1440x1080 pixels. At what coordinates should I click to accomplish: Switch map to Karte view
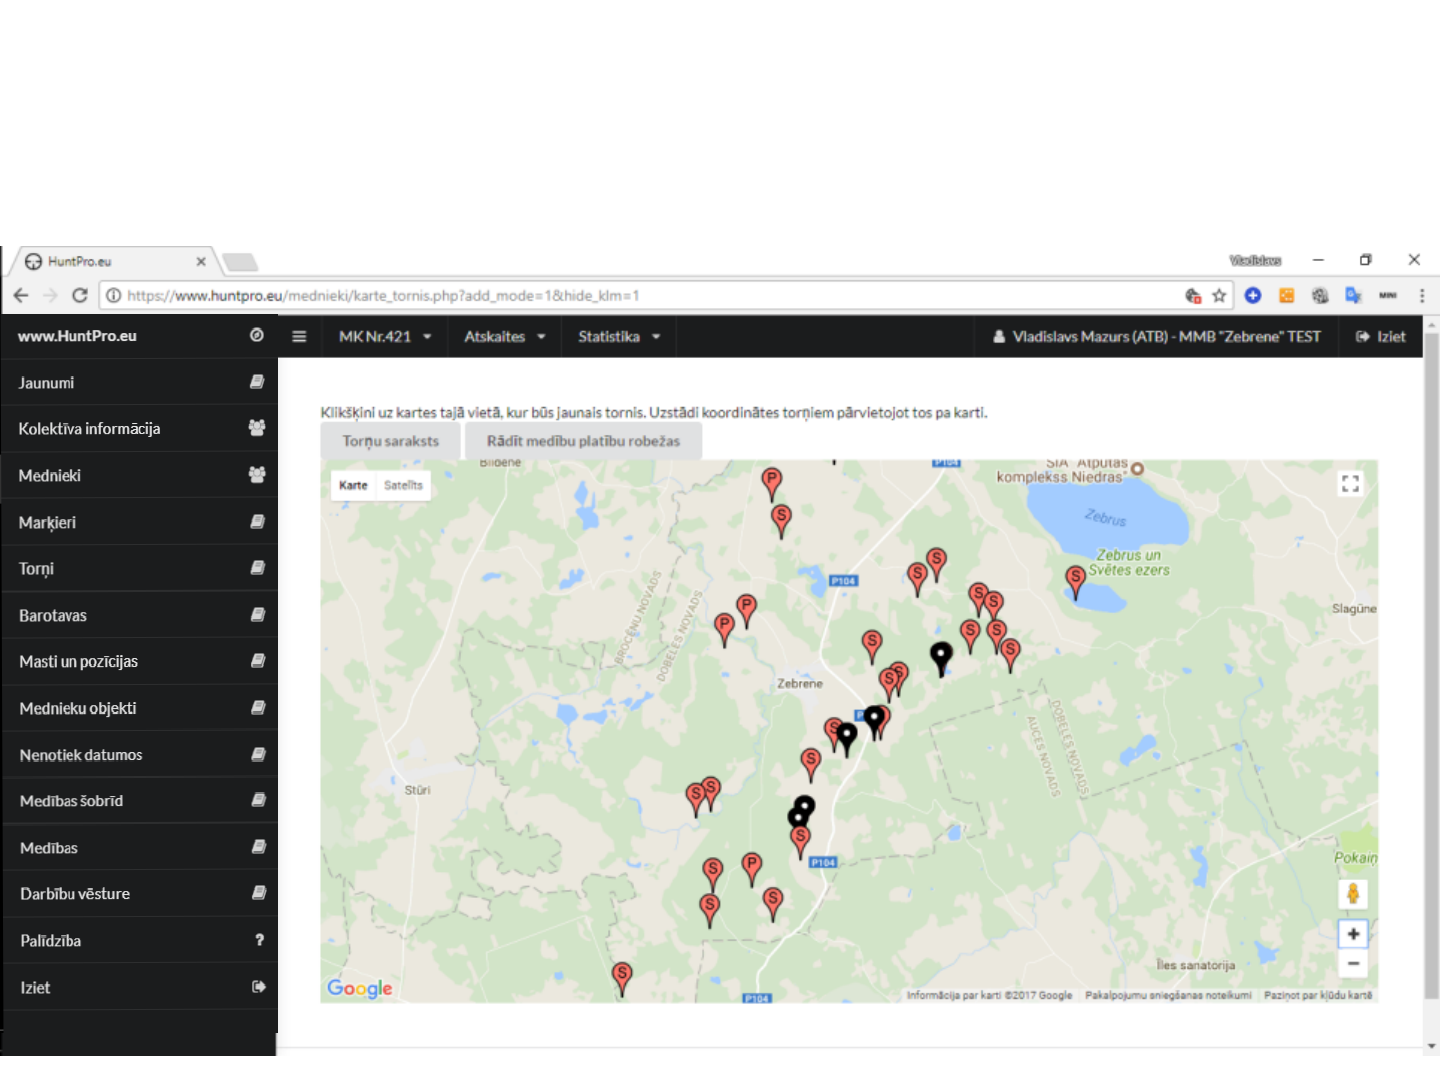[353, 485]
